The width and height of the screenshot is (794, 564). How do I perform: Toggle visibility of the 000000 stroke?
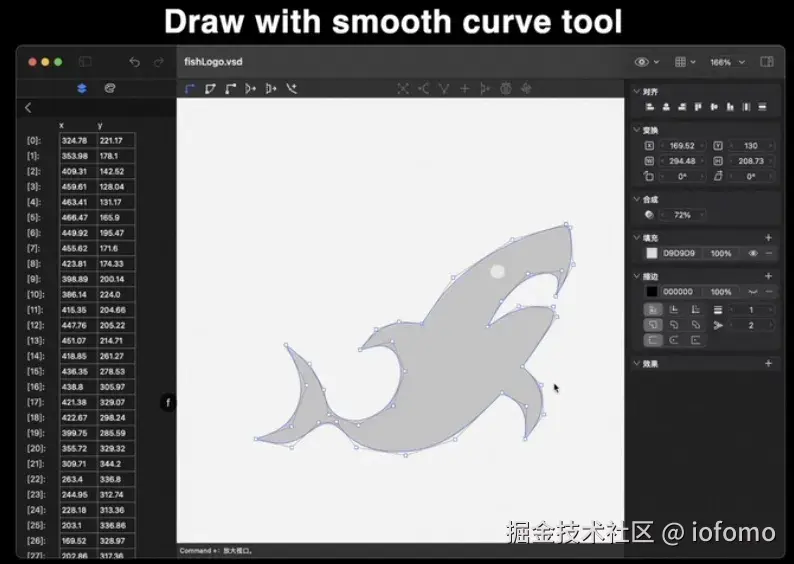click(x=753, y=292)
